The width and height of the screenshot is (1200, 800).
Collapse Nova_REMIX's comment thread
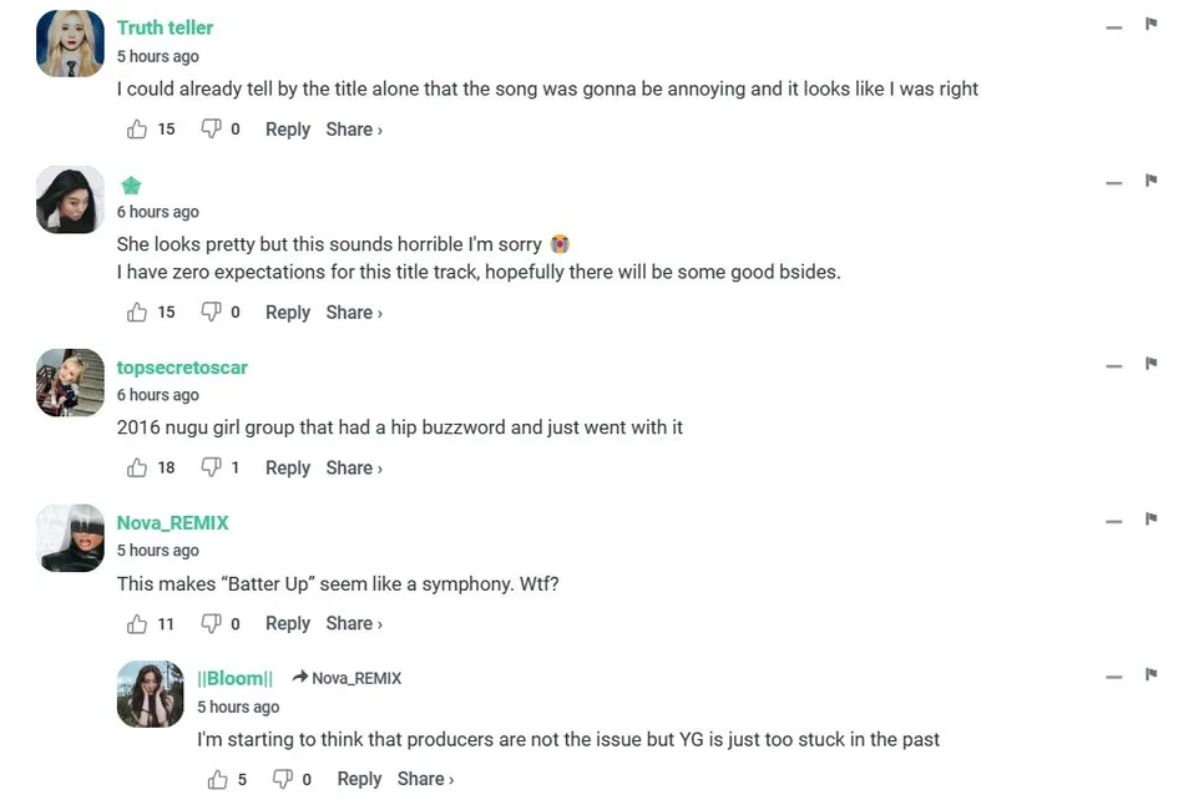coord(1114,522)
